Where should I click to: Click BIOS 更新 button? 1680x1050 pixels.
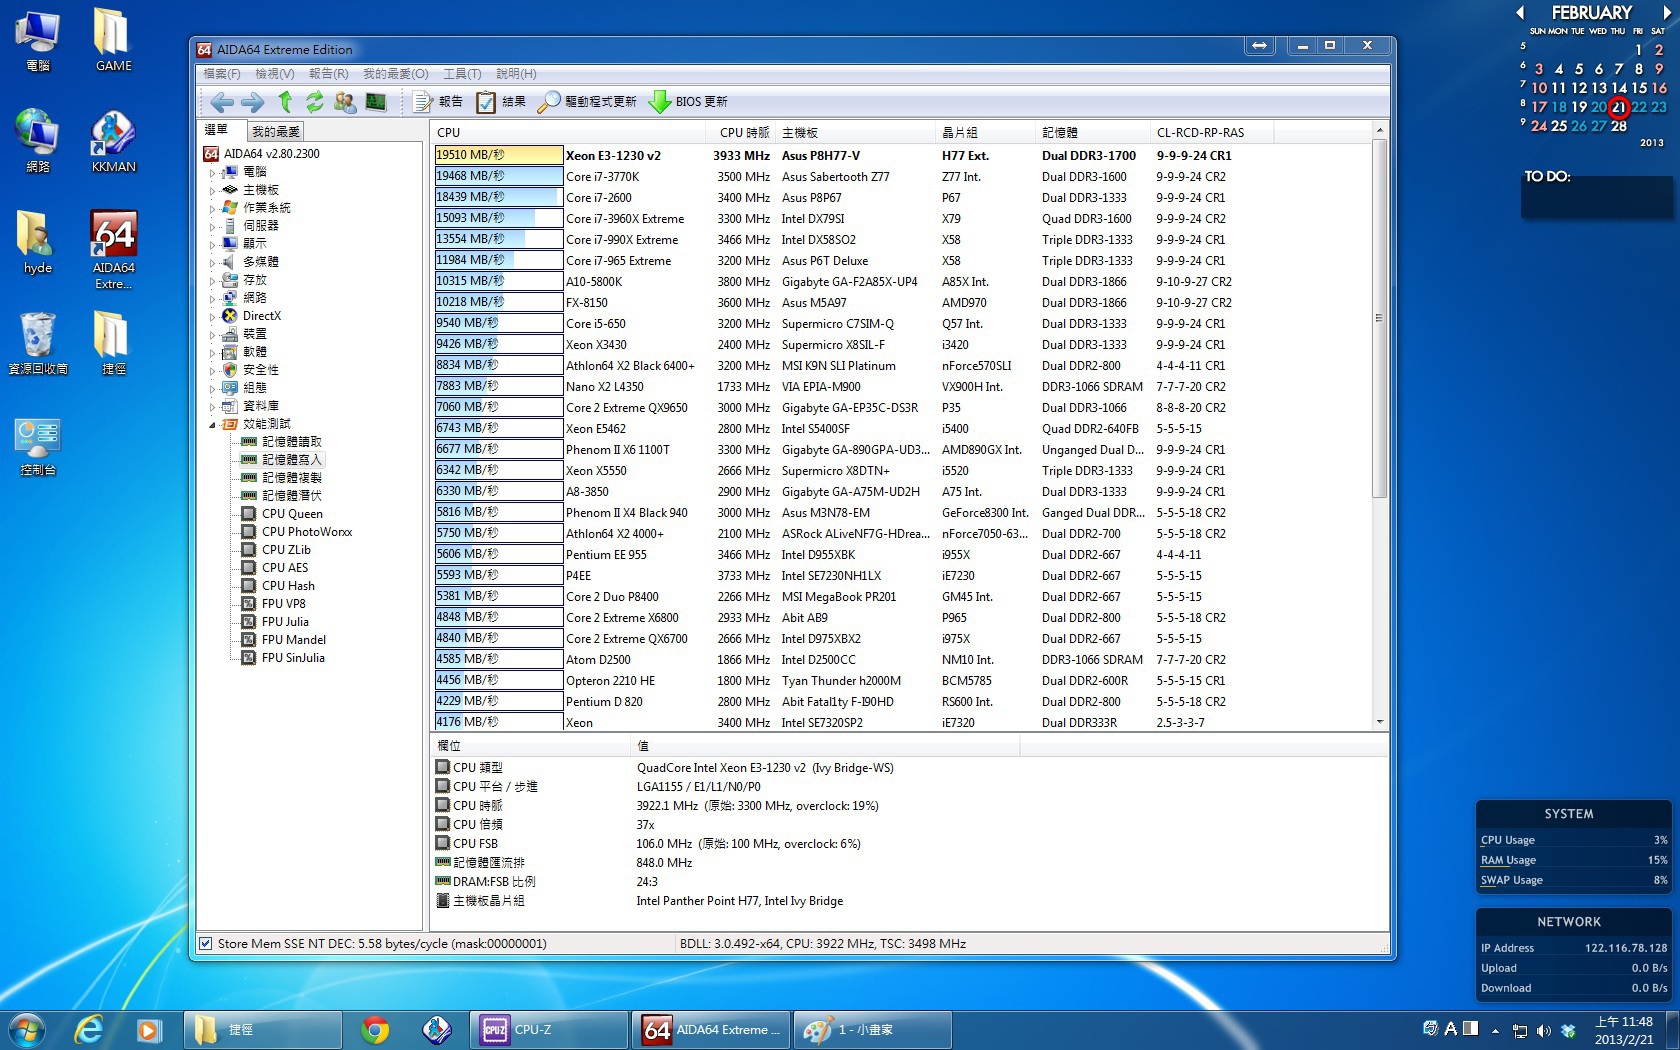(x=688, y=102)
